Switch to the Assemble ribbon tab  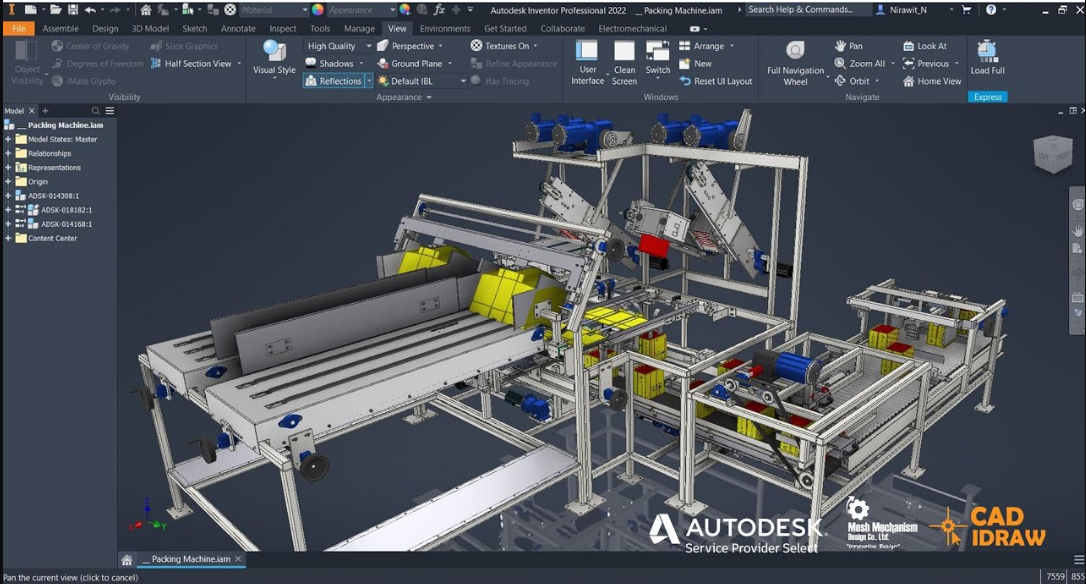tap(60, 28)
